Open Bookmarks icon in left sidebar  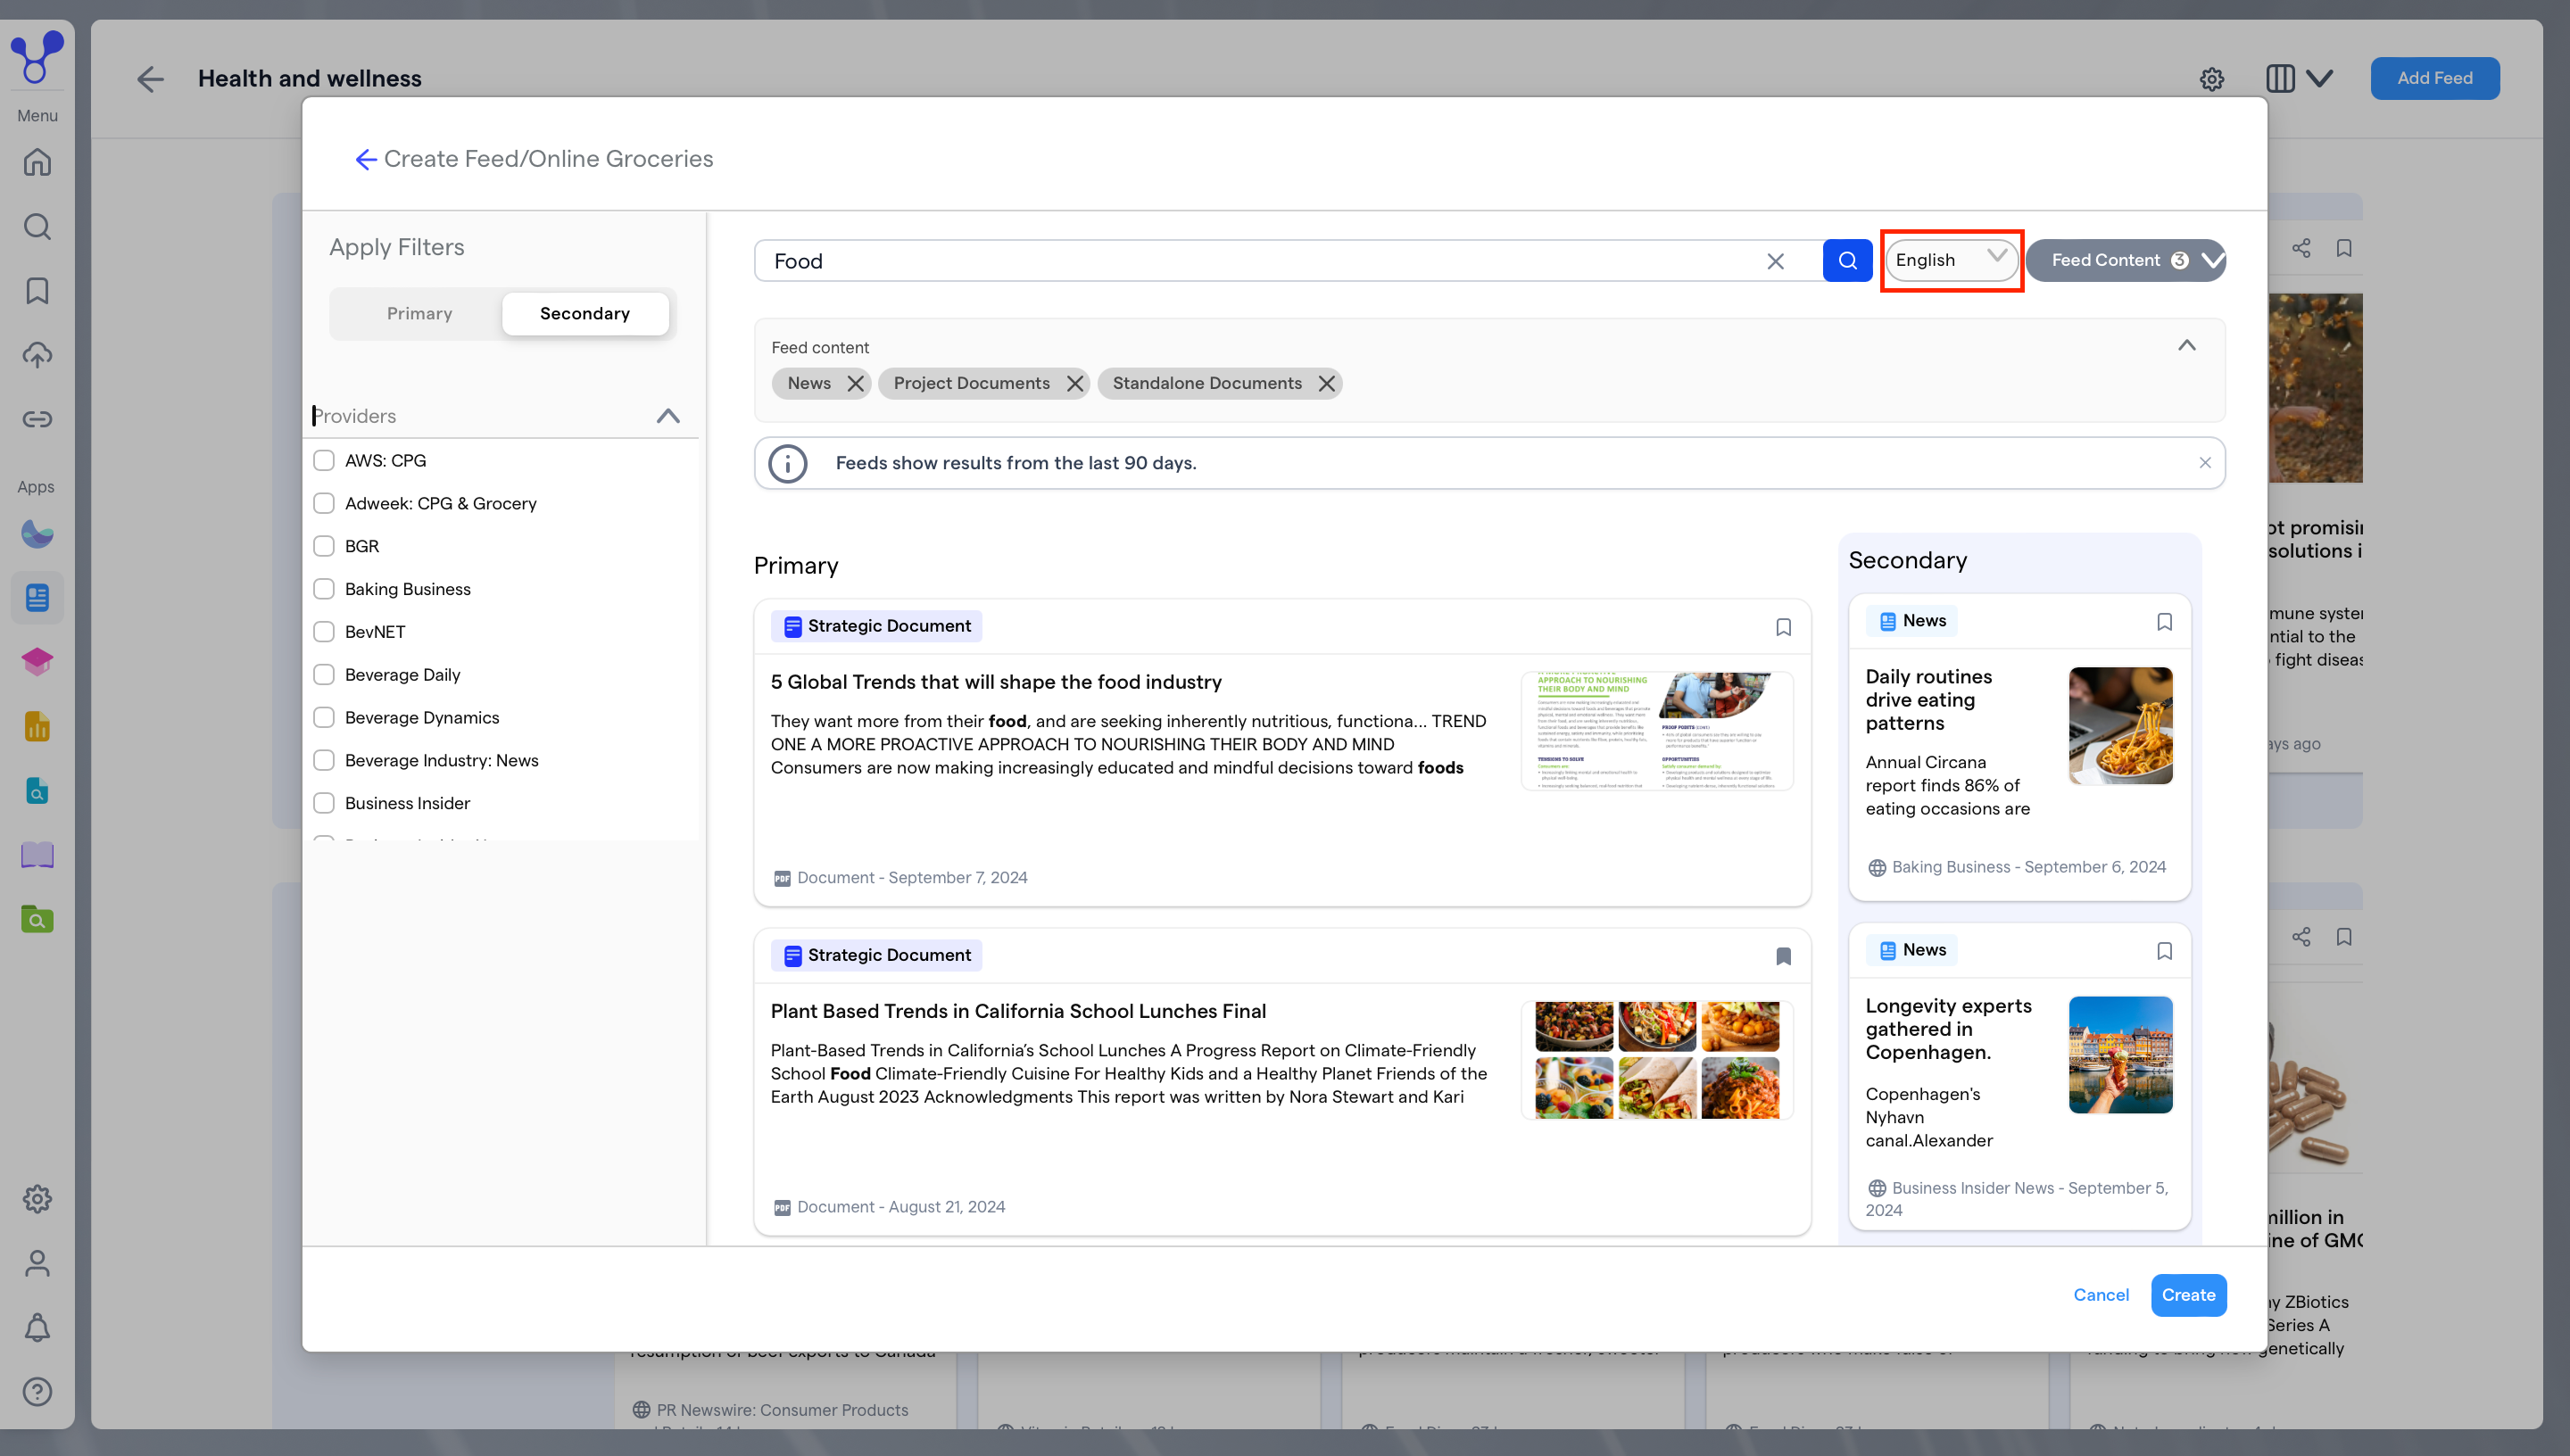(x=37, y=291)
